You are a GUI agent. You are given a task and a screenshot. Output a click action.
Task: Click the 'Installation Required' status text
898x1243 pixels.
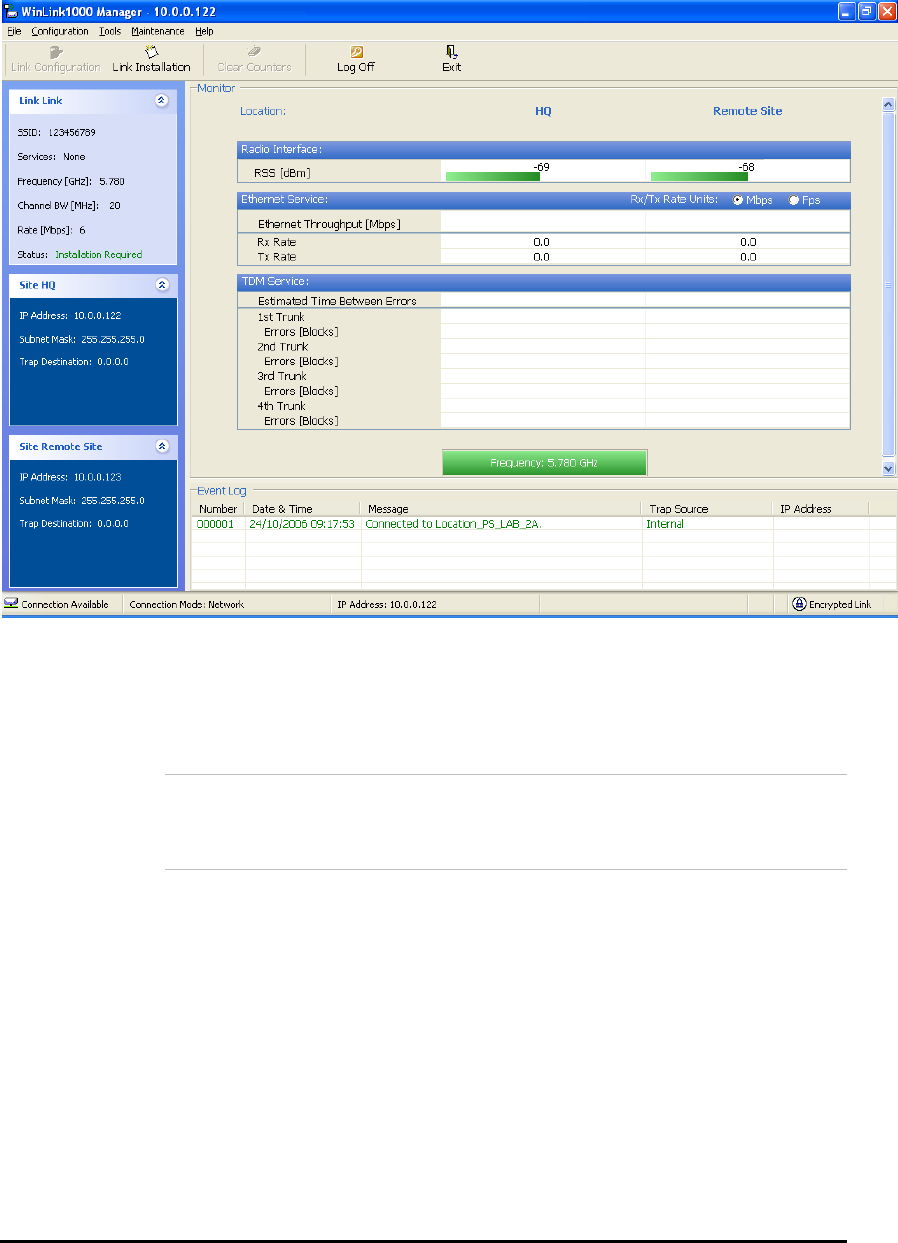99,255
